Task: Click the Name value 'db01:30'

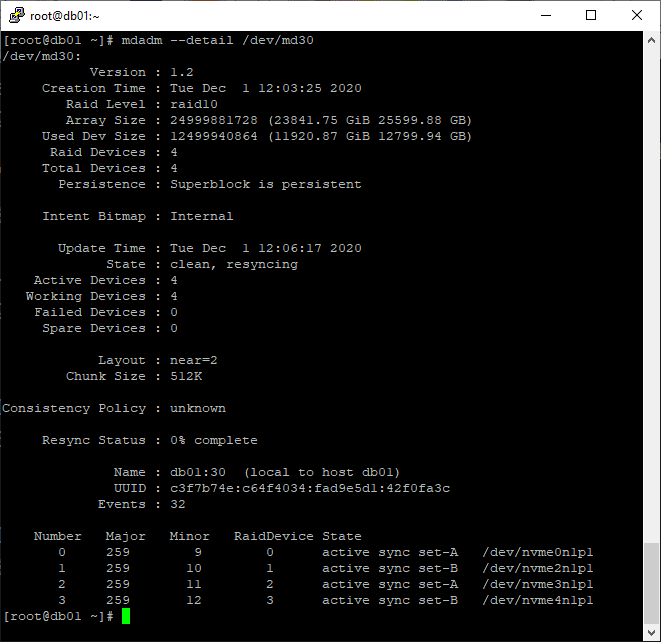Action: pos(198,472)
